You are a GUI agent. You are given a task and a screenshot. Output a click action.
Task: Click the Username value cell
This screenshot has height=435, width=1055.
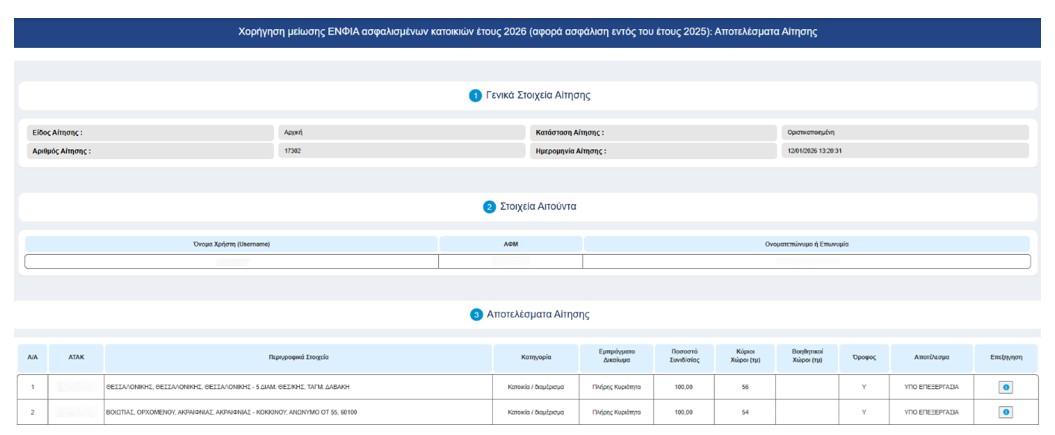tap(231, 262)
